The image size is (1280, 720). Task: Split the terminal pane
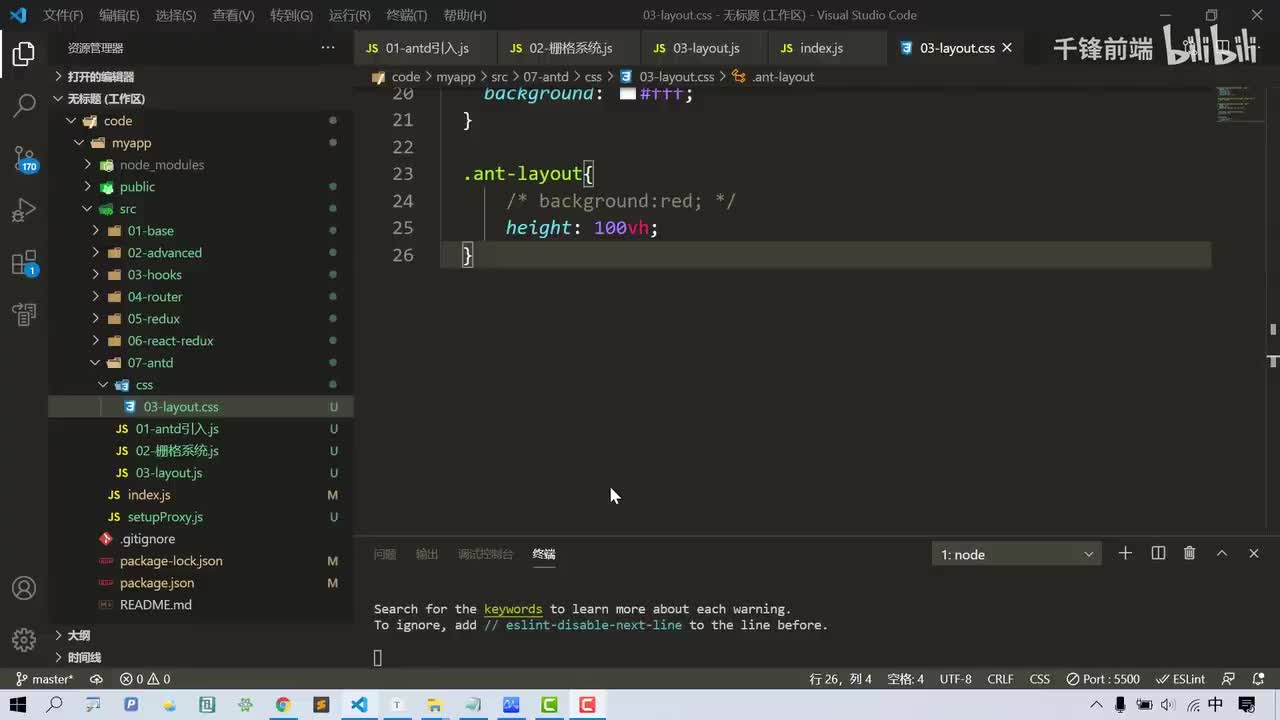click(1158, 553)
